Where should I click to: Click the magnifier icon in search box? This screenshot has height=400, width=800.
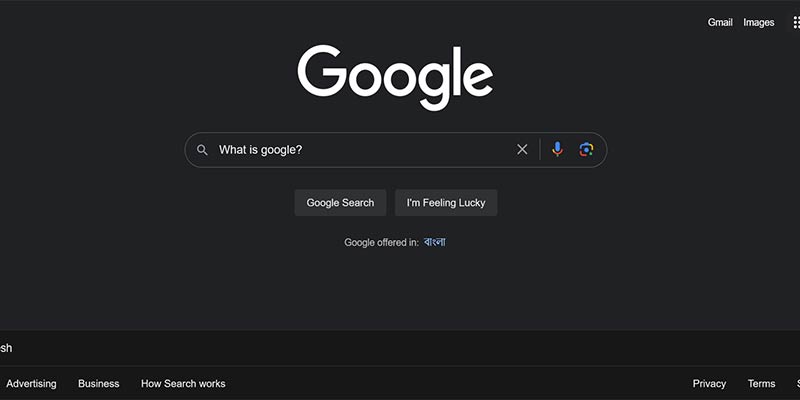coord(202,150)
